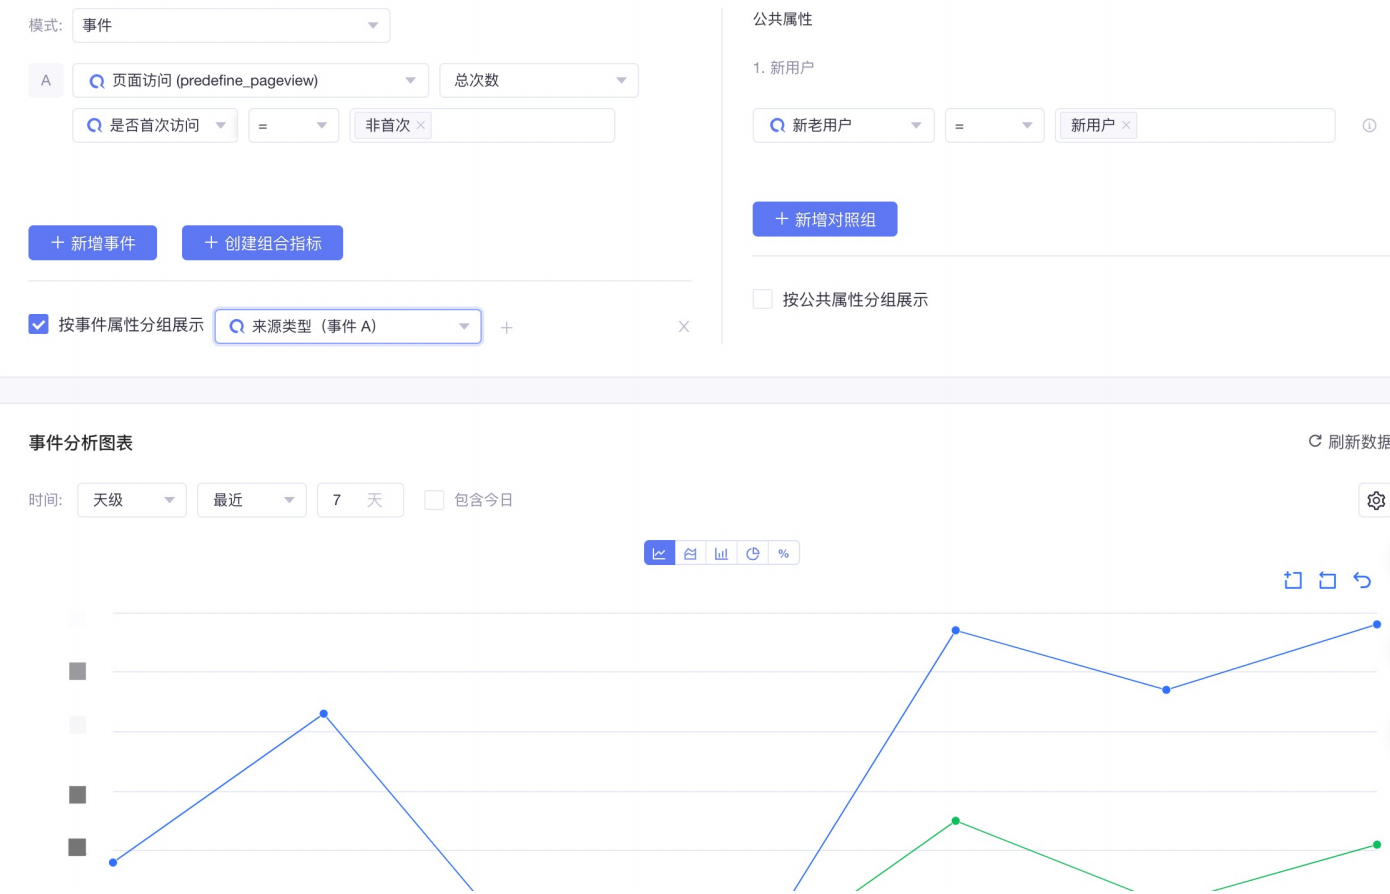This screenshot has width=1390, height=894.
Task: Switch to line chart view
Action: coord(660,553)
